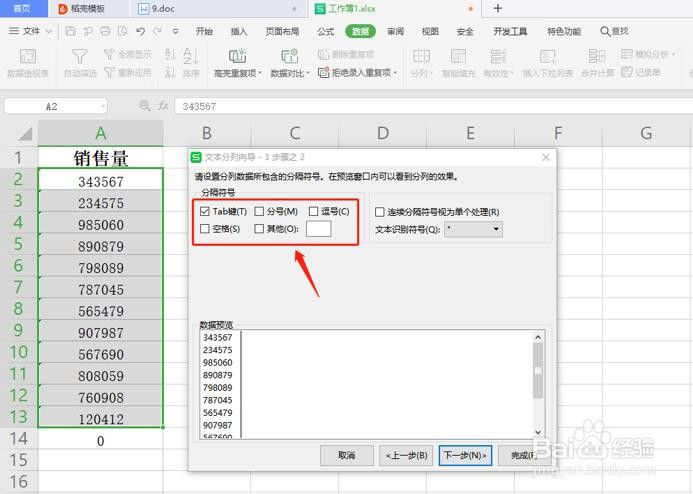Check the 其他(O) other delimiter checkbox
693x494 pixels.
click(259, 228)
